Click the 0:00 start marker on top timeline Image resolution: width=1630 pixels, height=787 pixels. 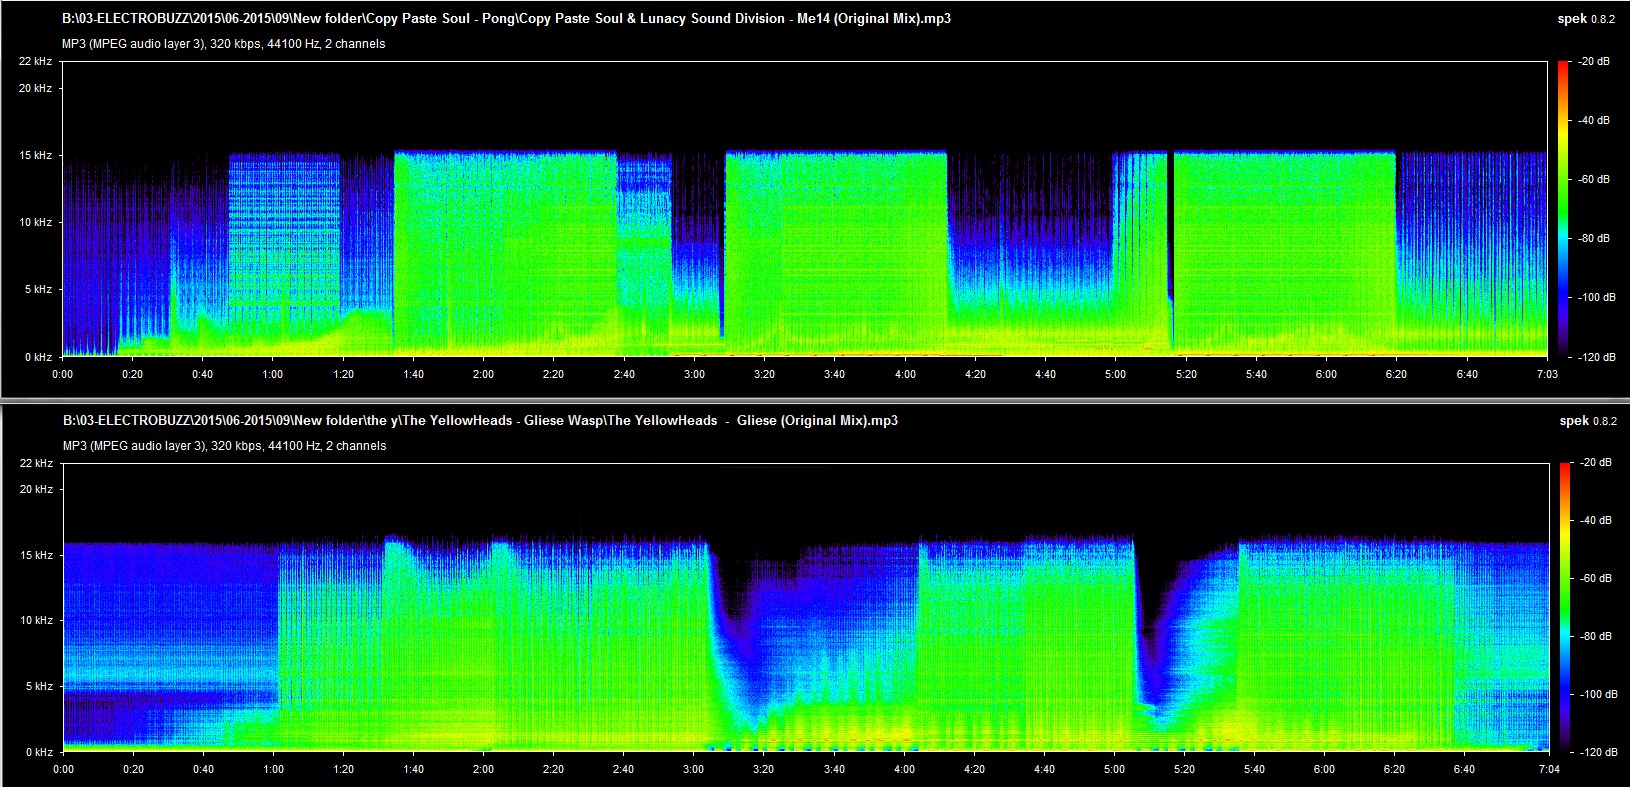[x=62, y=374]
